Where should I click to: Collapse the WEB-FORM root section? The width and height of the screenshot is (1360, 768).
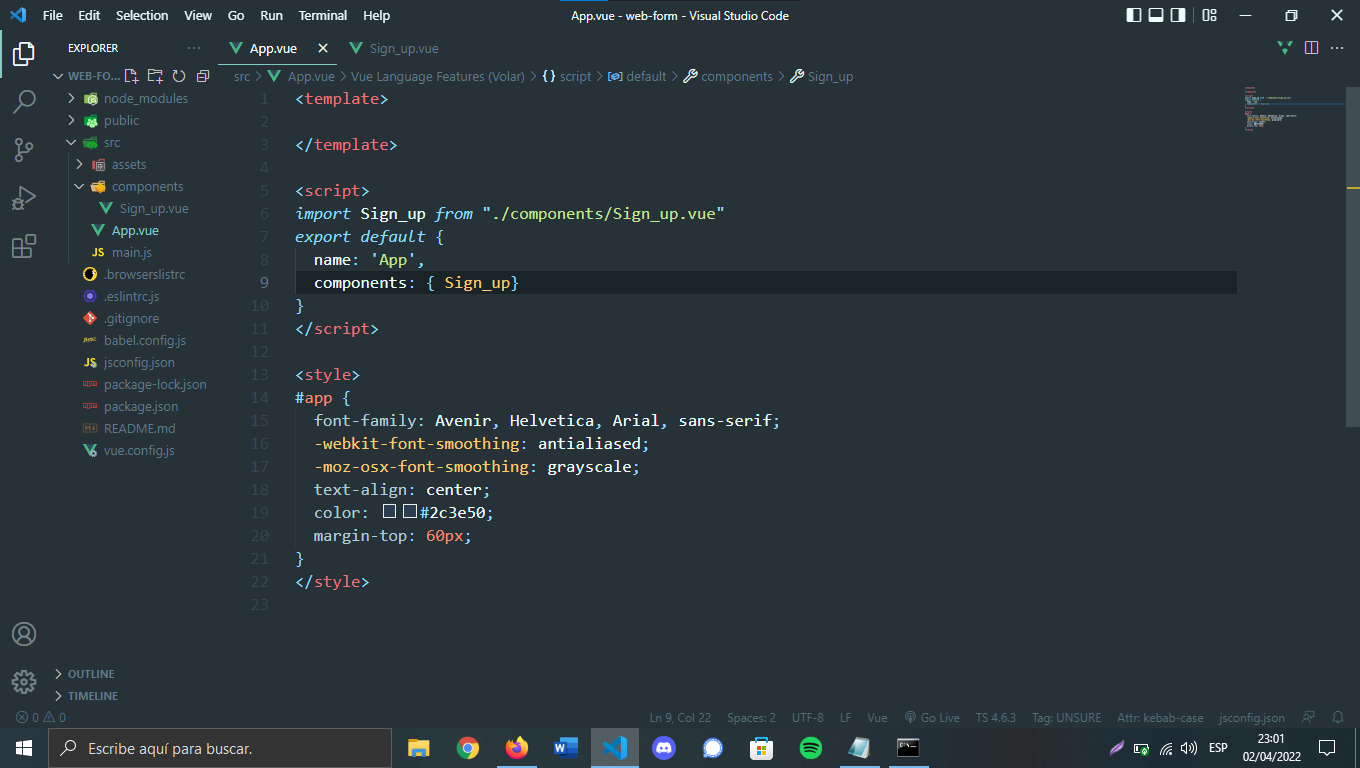93,76
